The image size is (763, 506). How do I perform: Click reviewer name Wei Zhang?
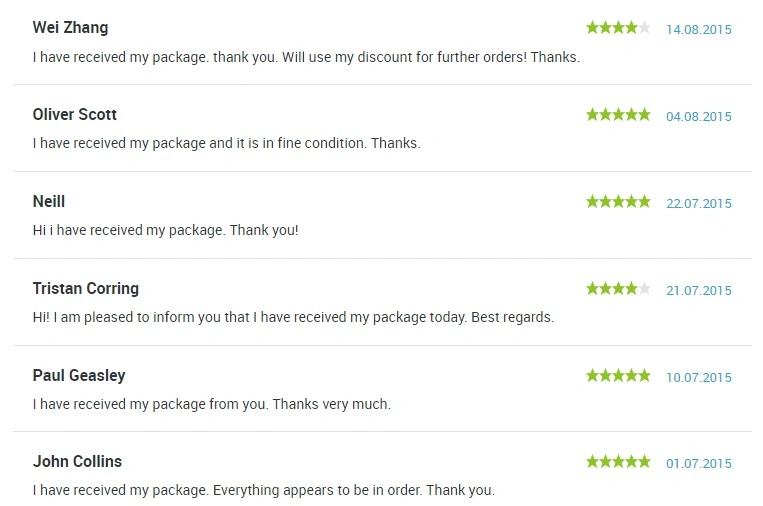pyautogui.click(x=71, y=28)
